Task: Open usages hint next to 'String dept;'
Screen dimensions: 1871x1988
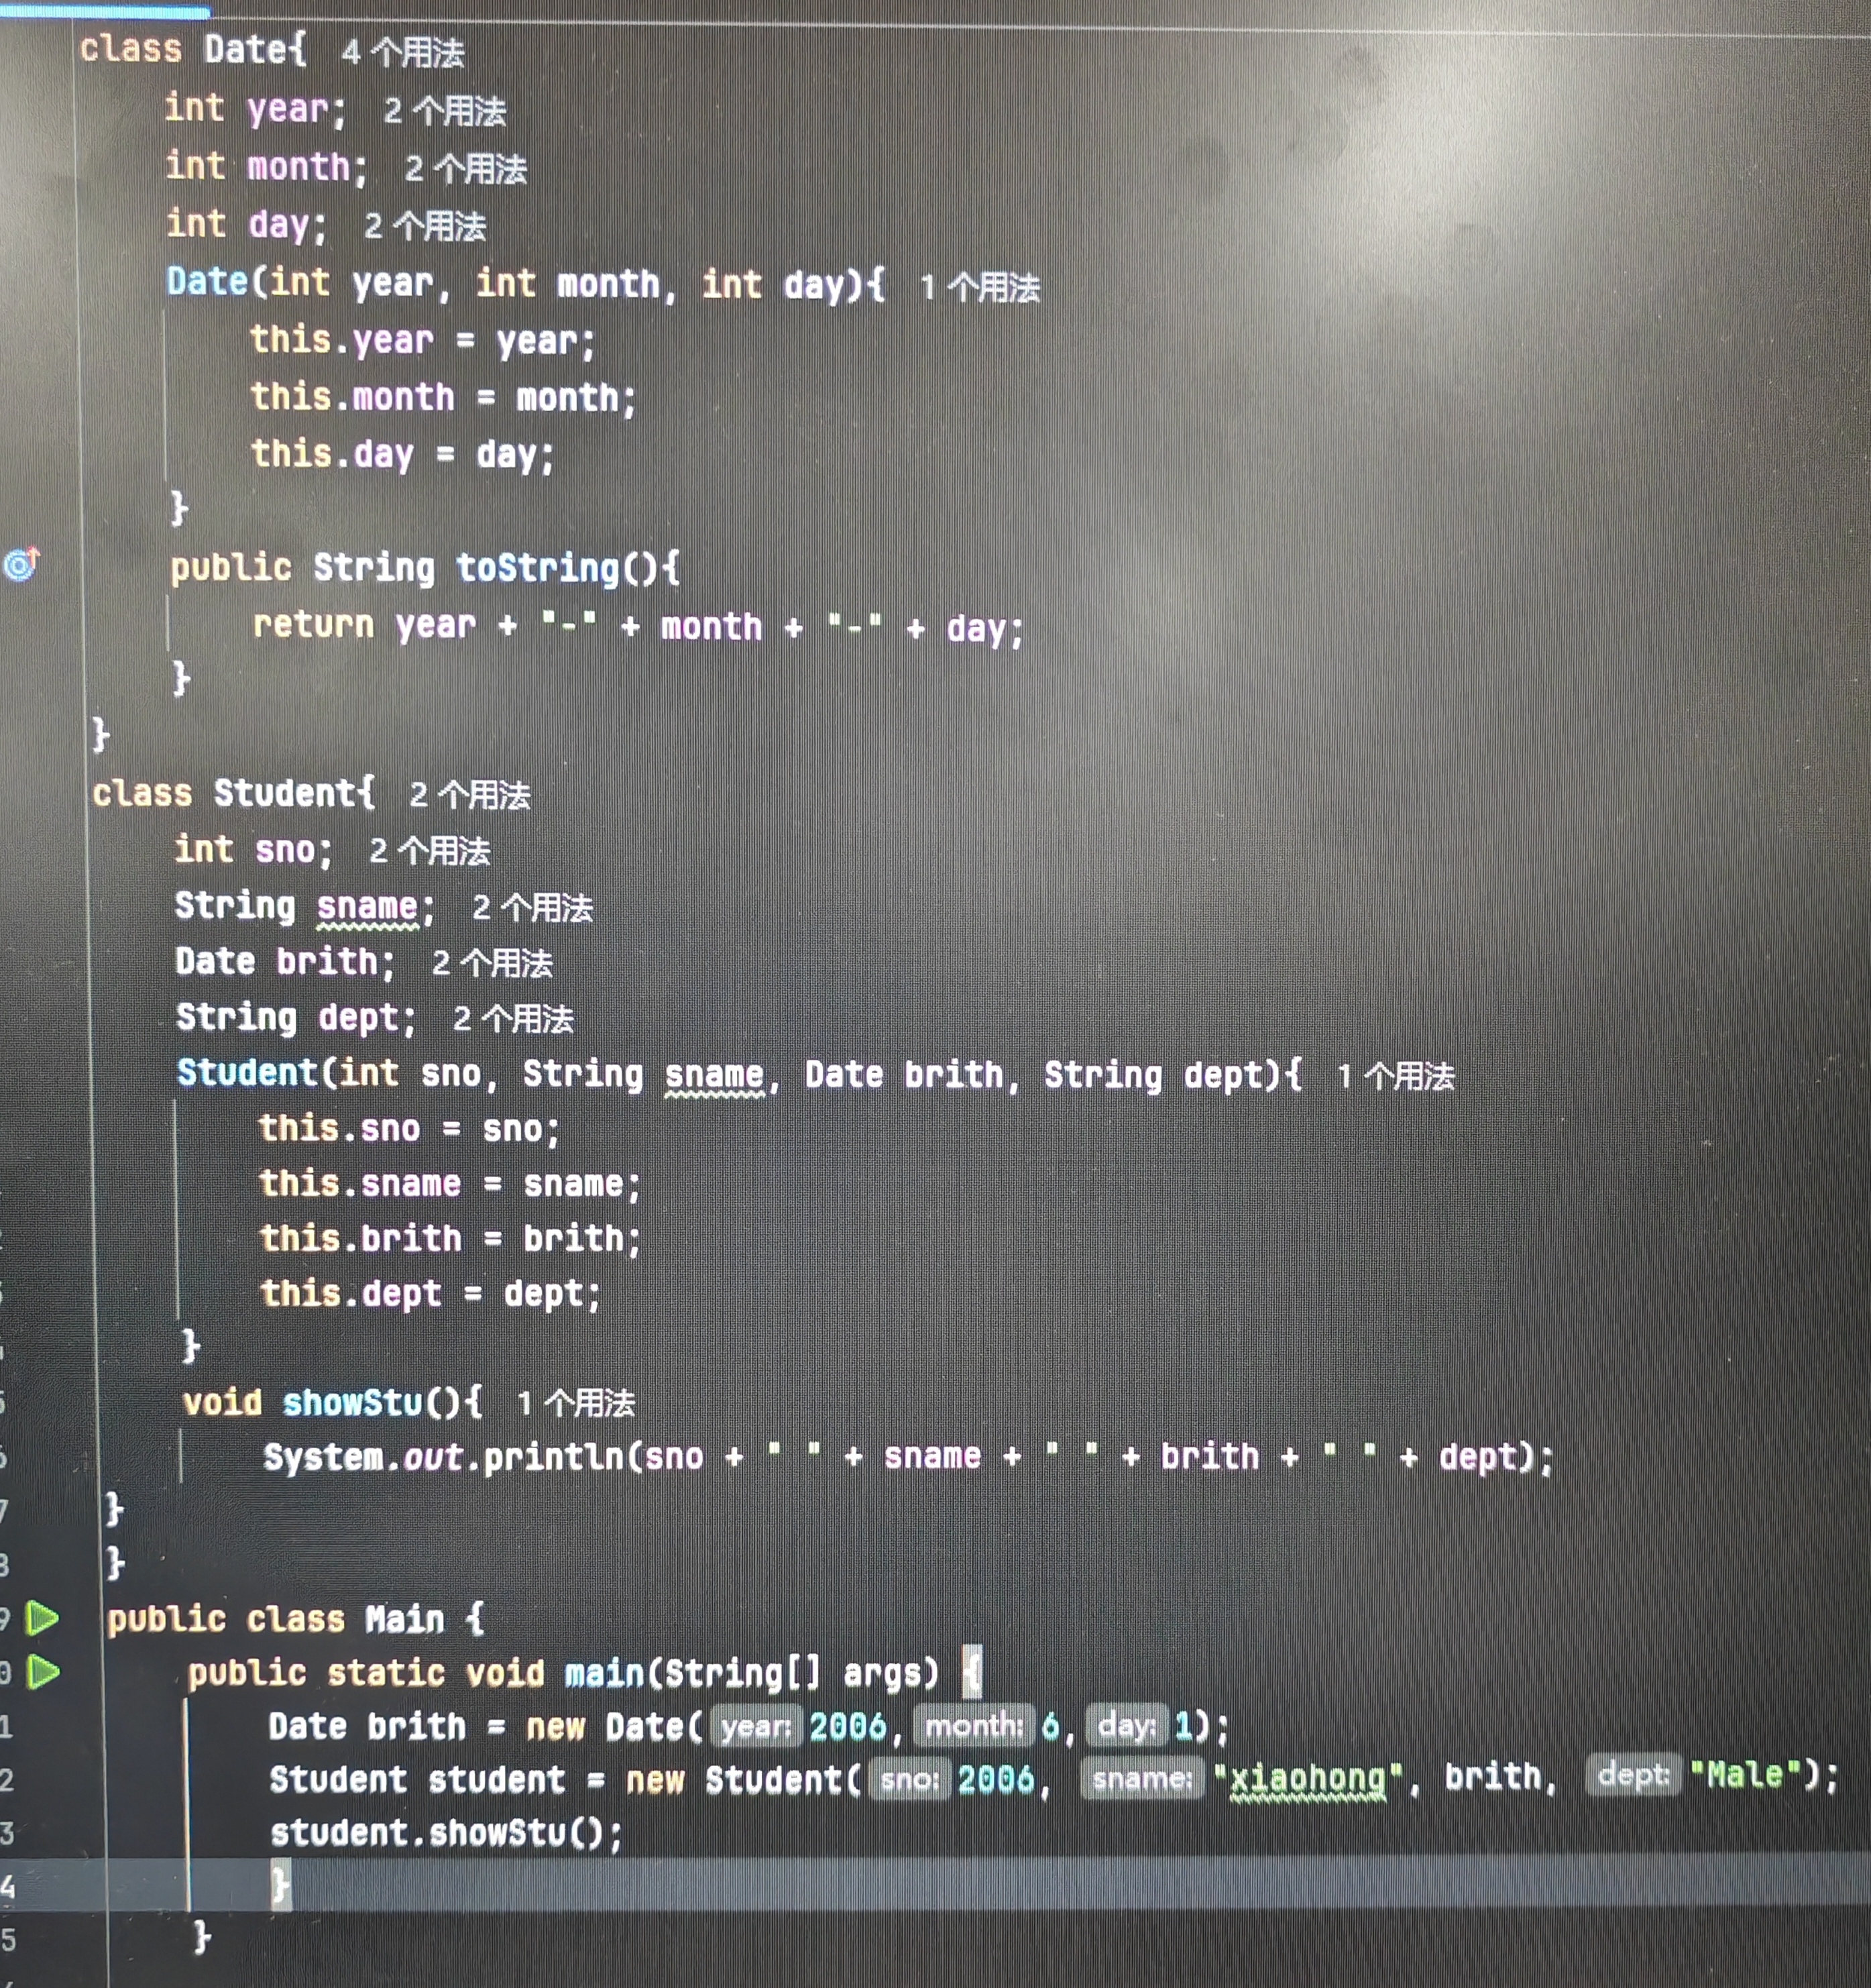Action: pyautogui.click(x=513, y=1019)
